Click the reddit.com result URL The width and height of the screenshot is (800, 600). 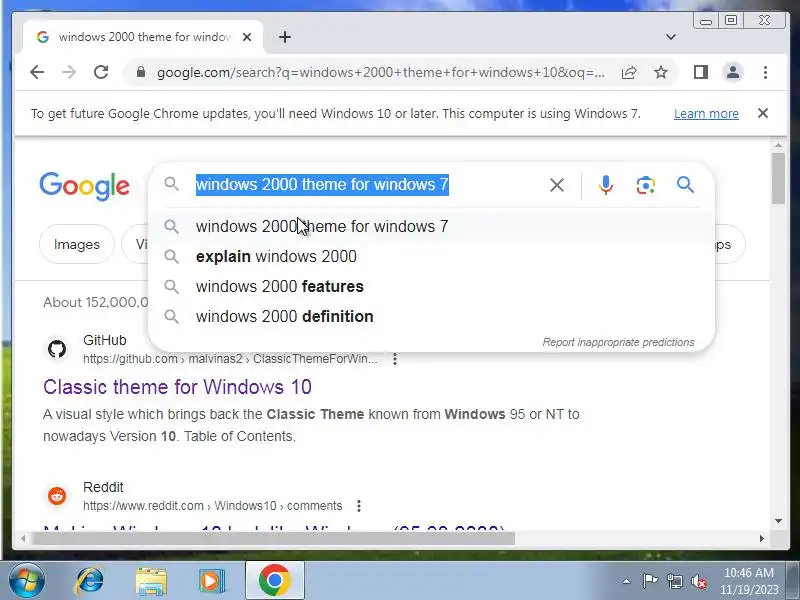tap(213, 506)
